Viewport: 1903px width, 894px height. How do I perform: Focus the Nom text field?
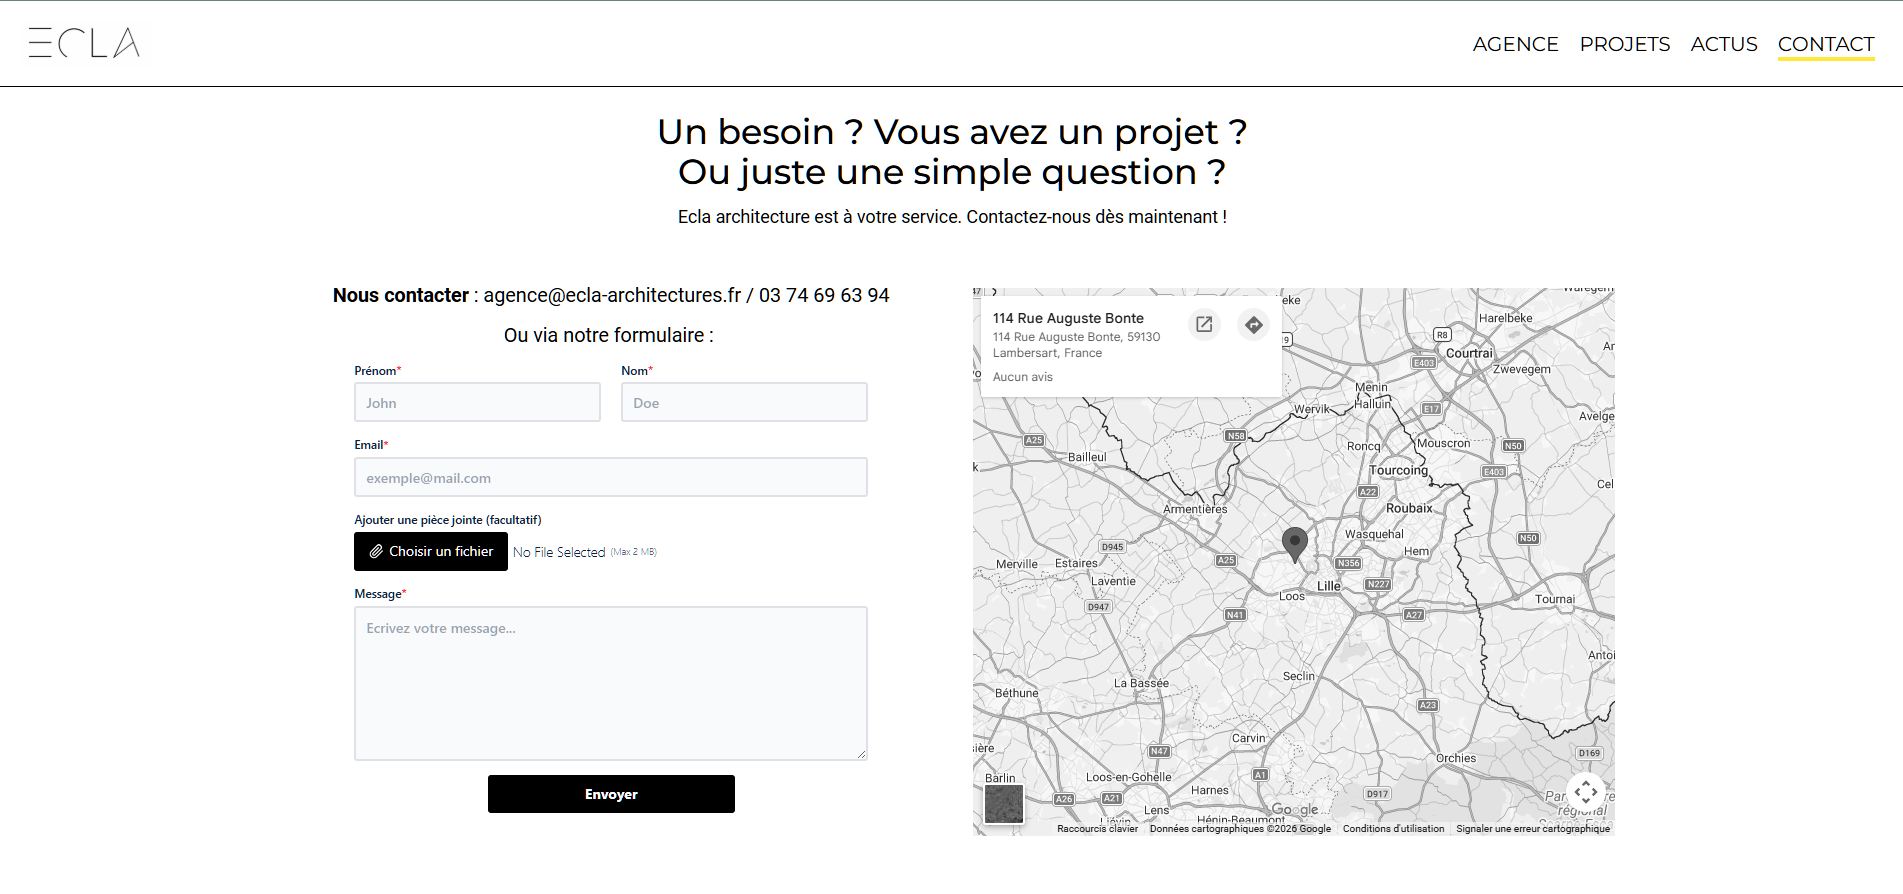click(x=744, y=403)
